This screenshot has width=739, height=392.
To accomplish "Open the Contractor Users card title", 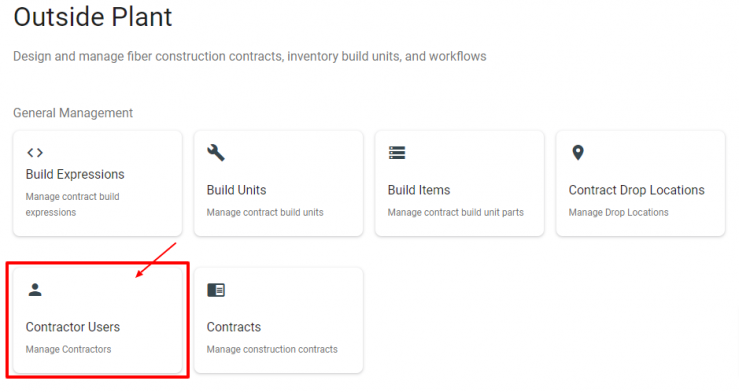I will tap(73, 327).
